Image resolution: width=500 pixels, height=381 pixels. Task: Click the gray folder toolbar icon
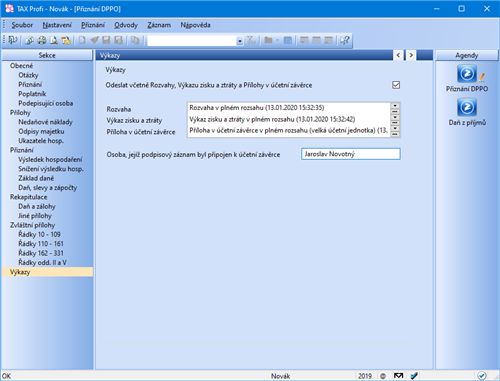(268, 40)
